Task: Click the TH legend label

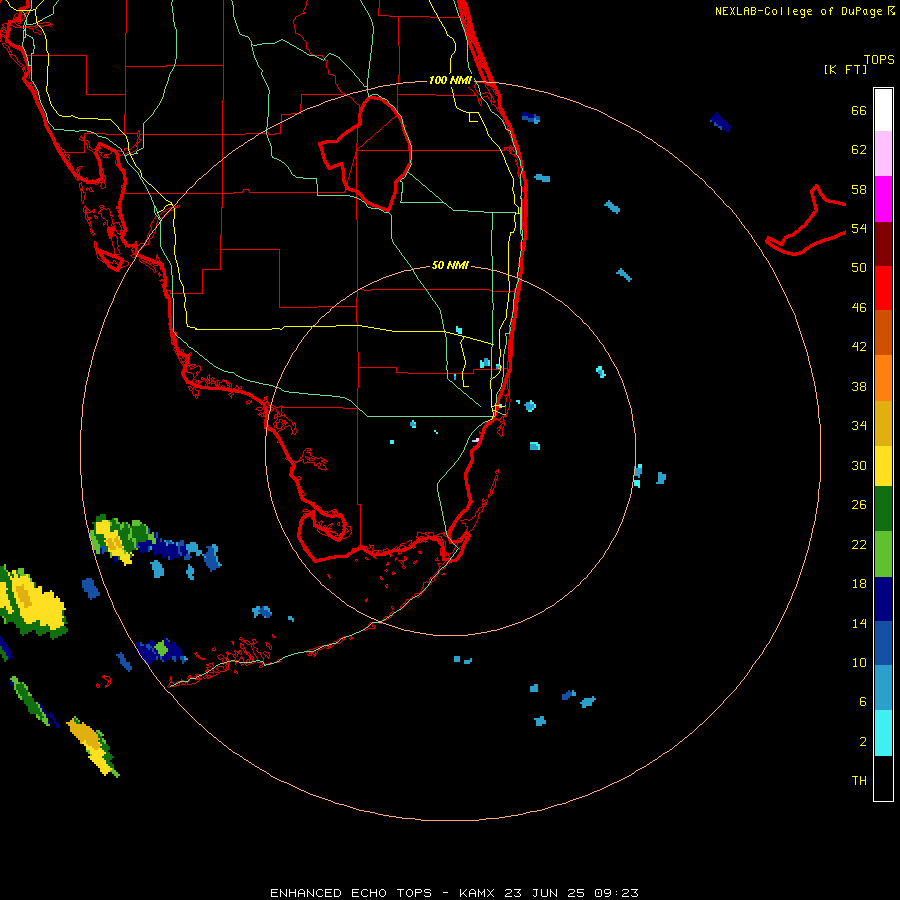Action: tap(859, 781)
